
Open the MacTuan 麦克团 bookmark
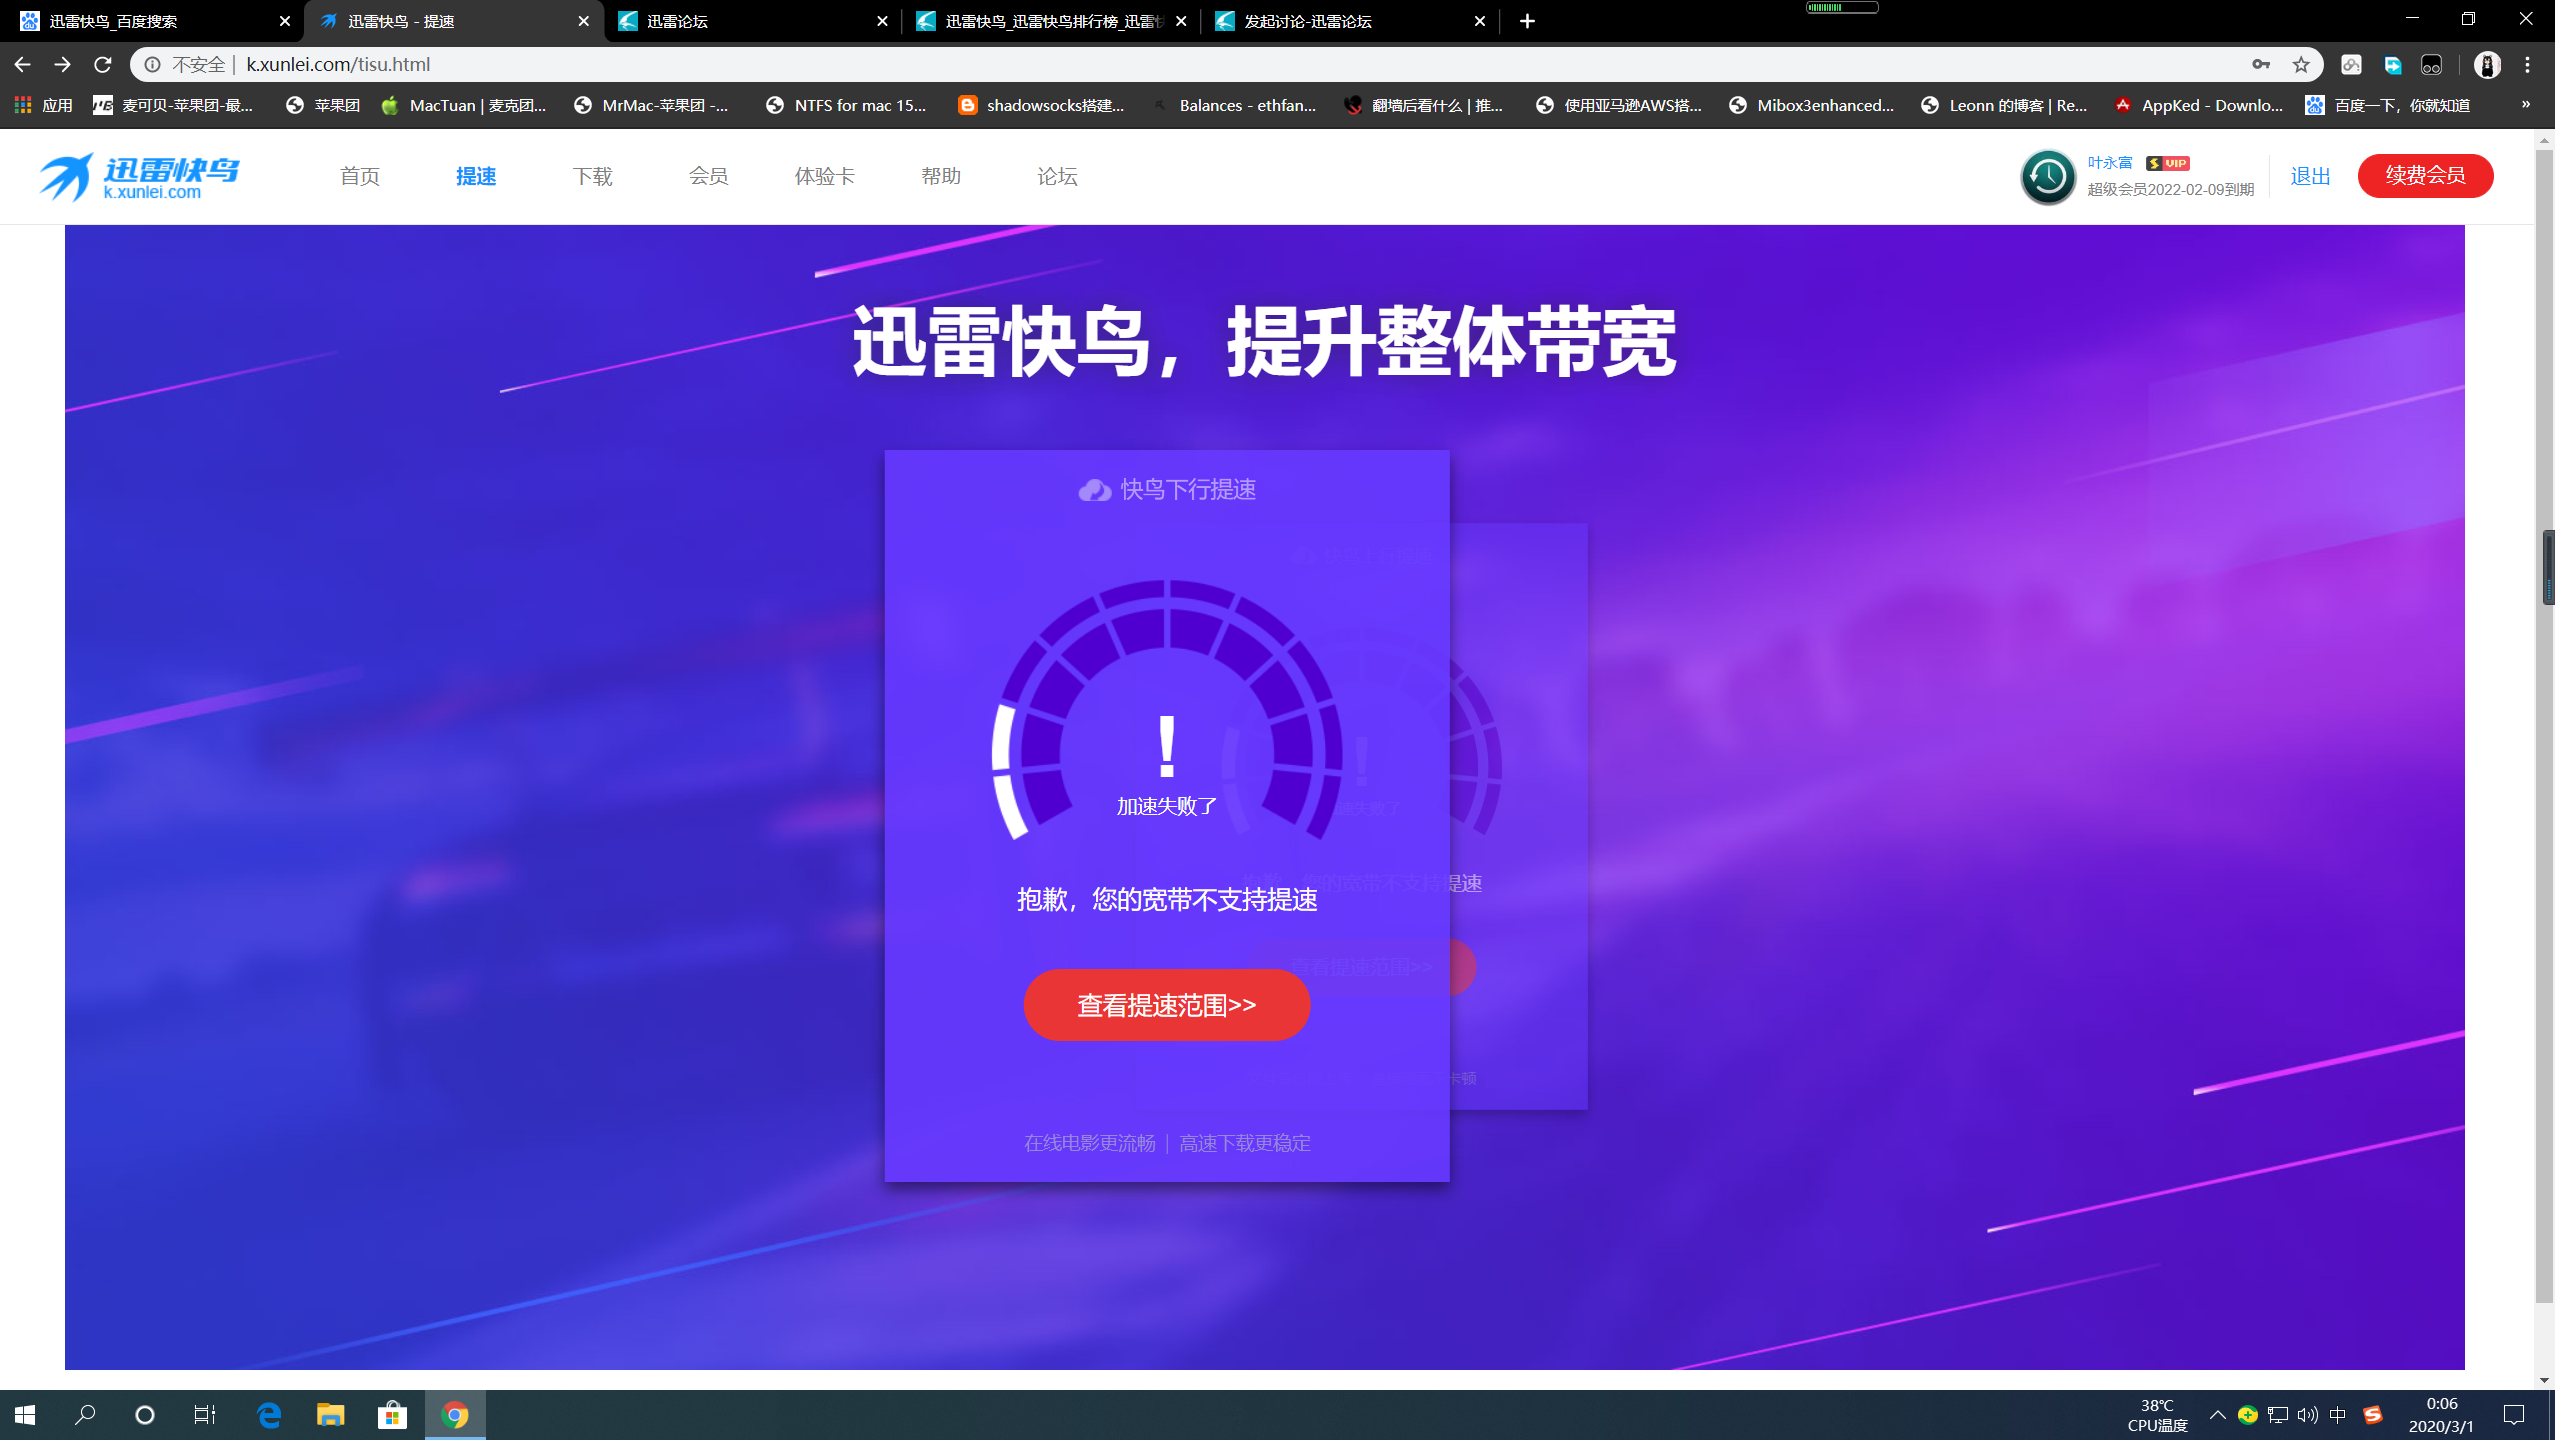click(465, 105)
